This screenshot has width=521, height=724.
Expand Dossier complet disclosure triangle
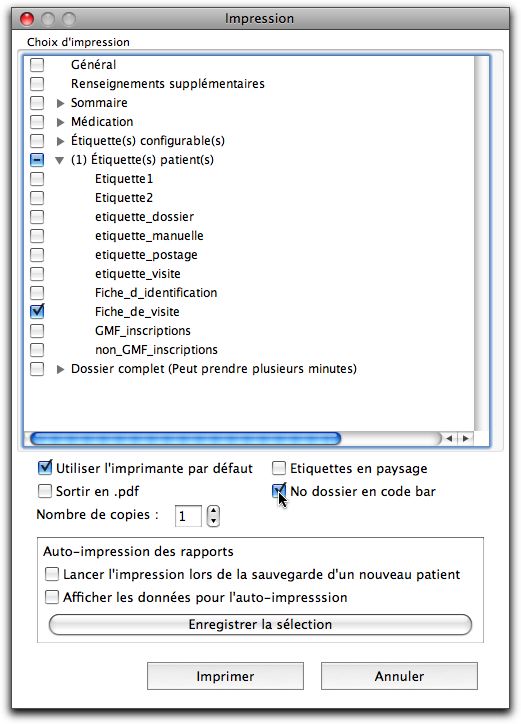coord(60,369)
